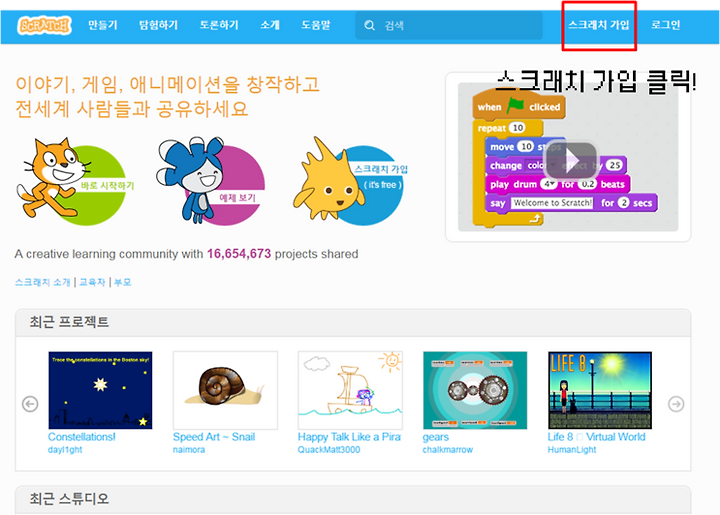Open author QuackMatt3000's profile
Viewport: 720px width, 515px height.
pyautogui.click(x=329, y=450)
